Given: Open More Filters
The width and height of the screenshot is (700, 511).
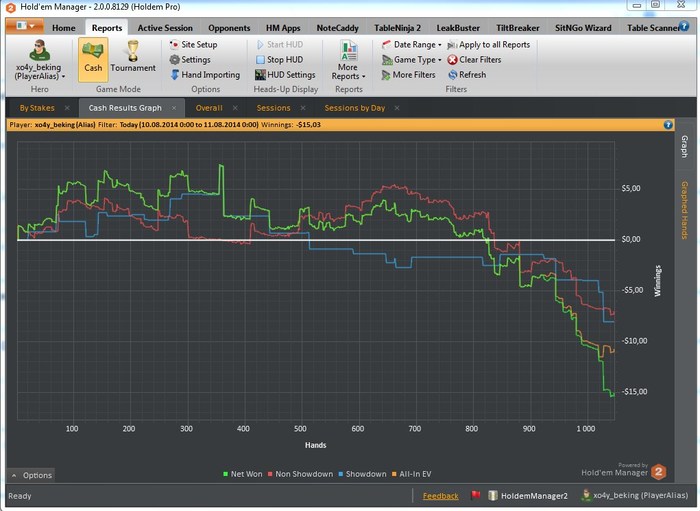Looking at the screenshot, I should 408,75.
